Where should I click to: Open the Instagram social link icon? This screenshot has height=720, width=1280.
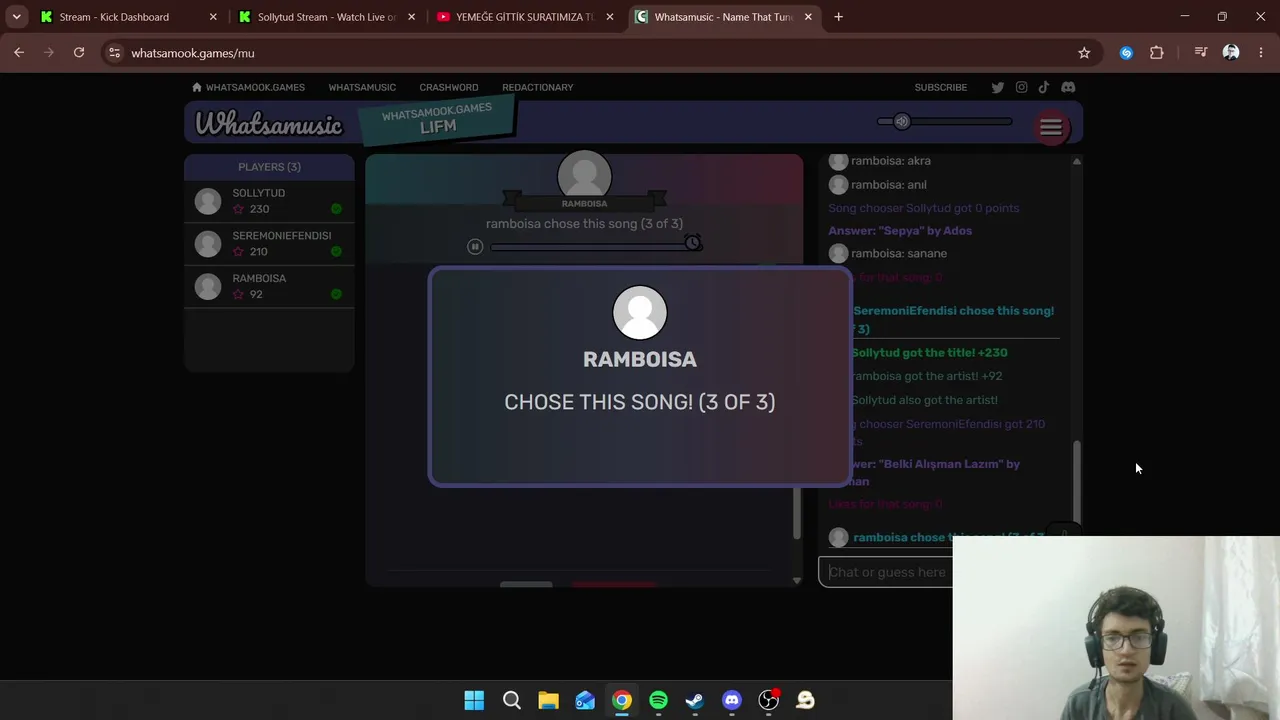click(x=1021, y=87)
